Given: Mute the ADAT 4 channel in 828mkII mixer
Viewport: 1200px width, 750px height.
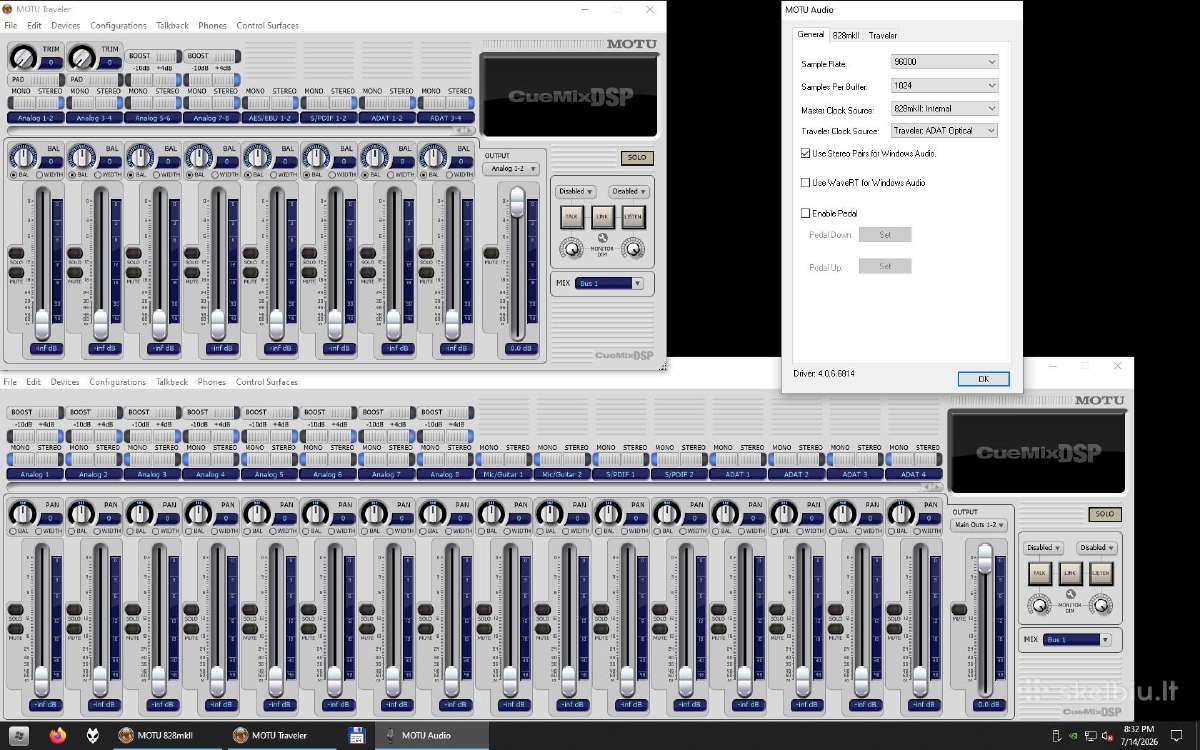Looking at the screenshot, I should 893,629.
